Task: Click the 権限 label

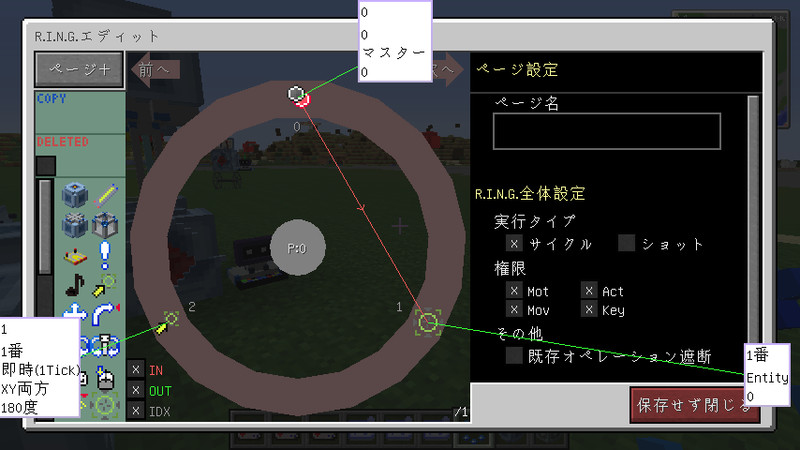Action: click(510, 268)
